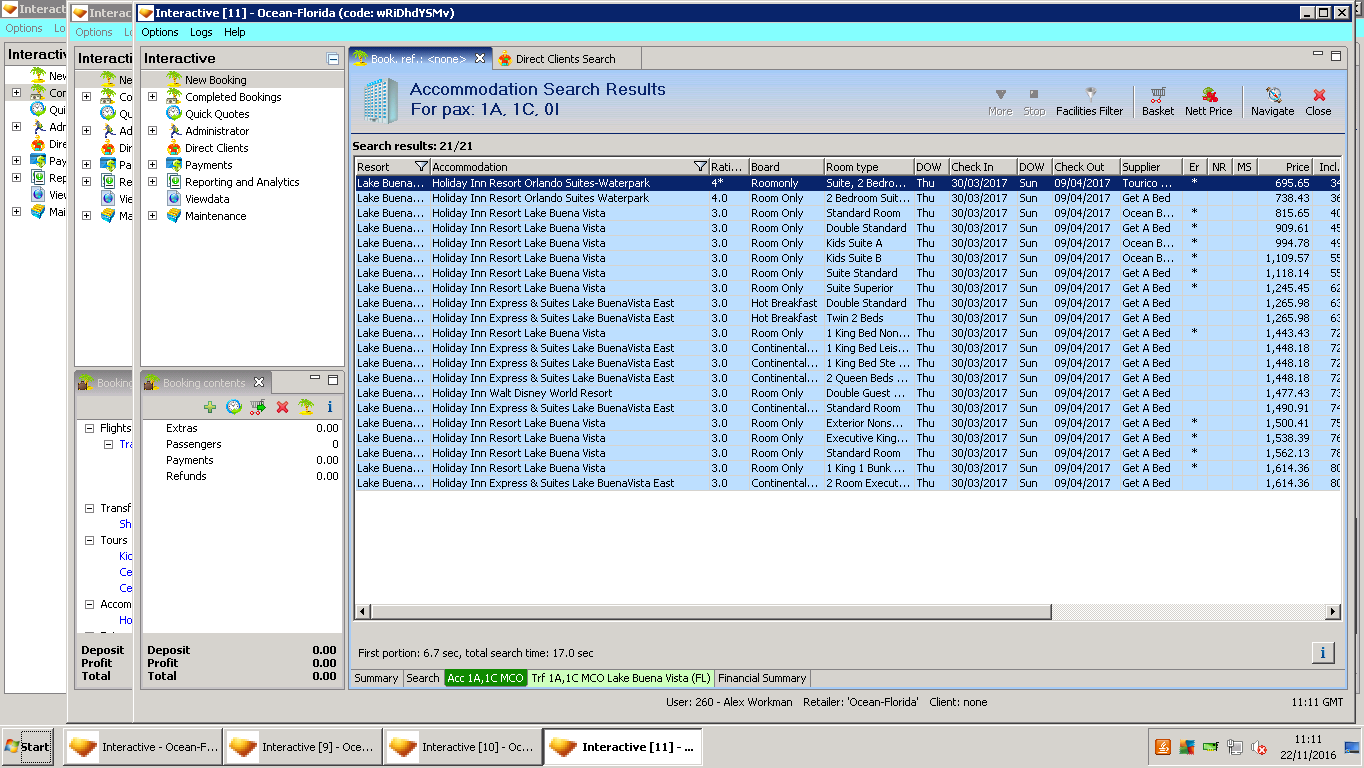Image resolution: width=1364 pixels, height=768 pixels.
Task: Open Trf 1A,1C MCO Lake Buena Vista tab
Action: click(621, 678)
